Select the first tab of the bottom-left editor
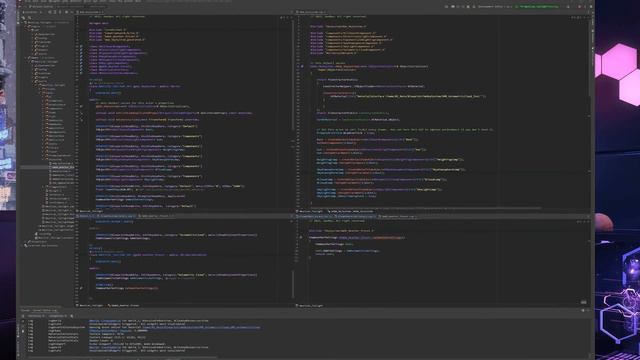640x360 pixels. pyautogui.click(x=85, y=216)
